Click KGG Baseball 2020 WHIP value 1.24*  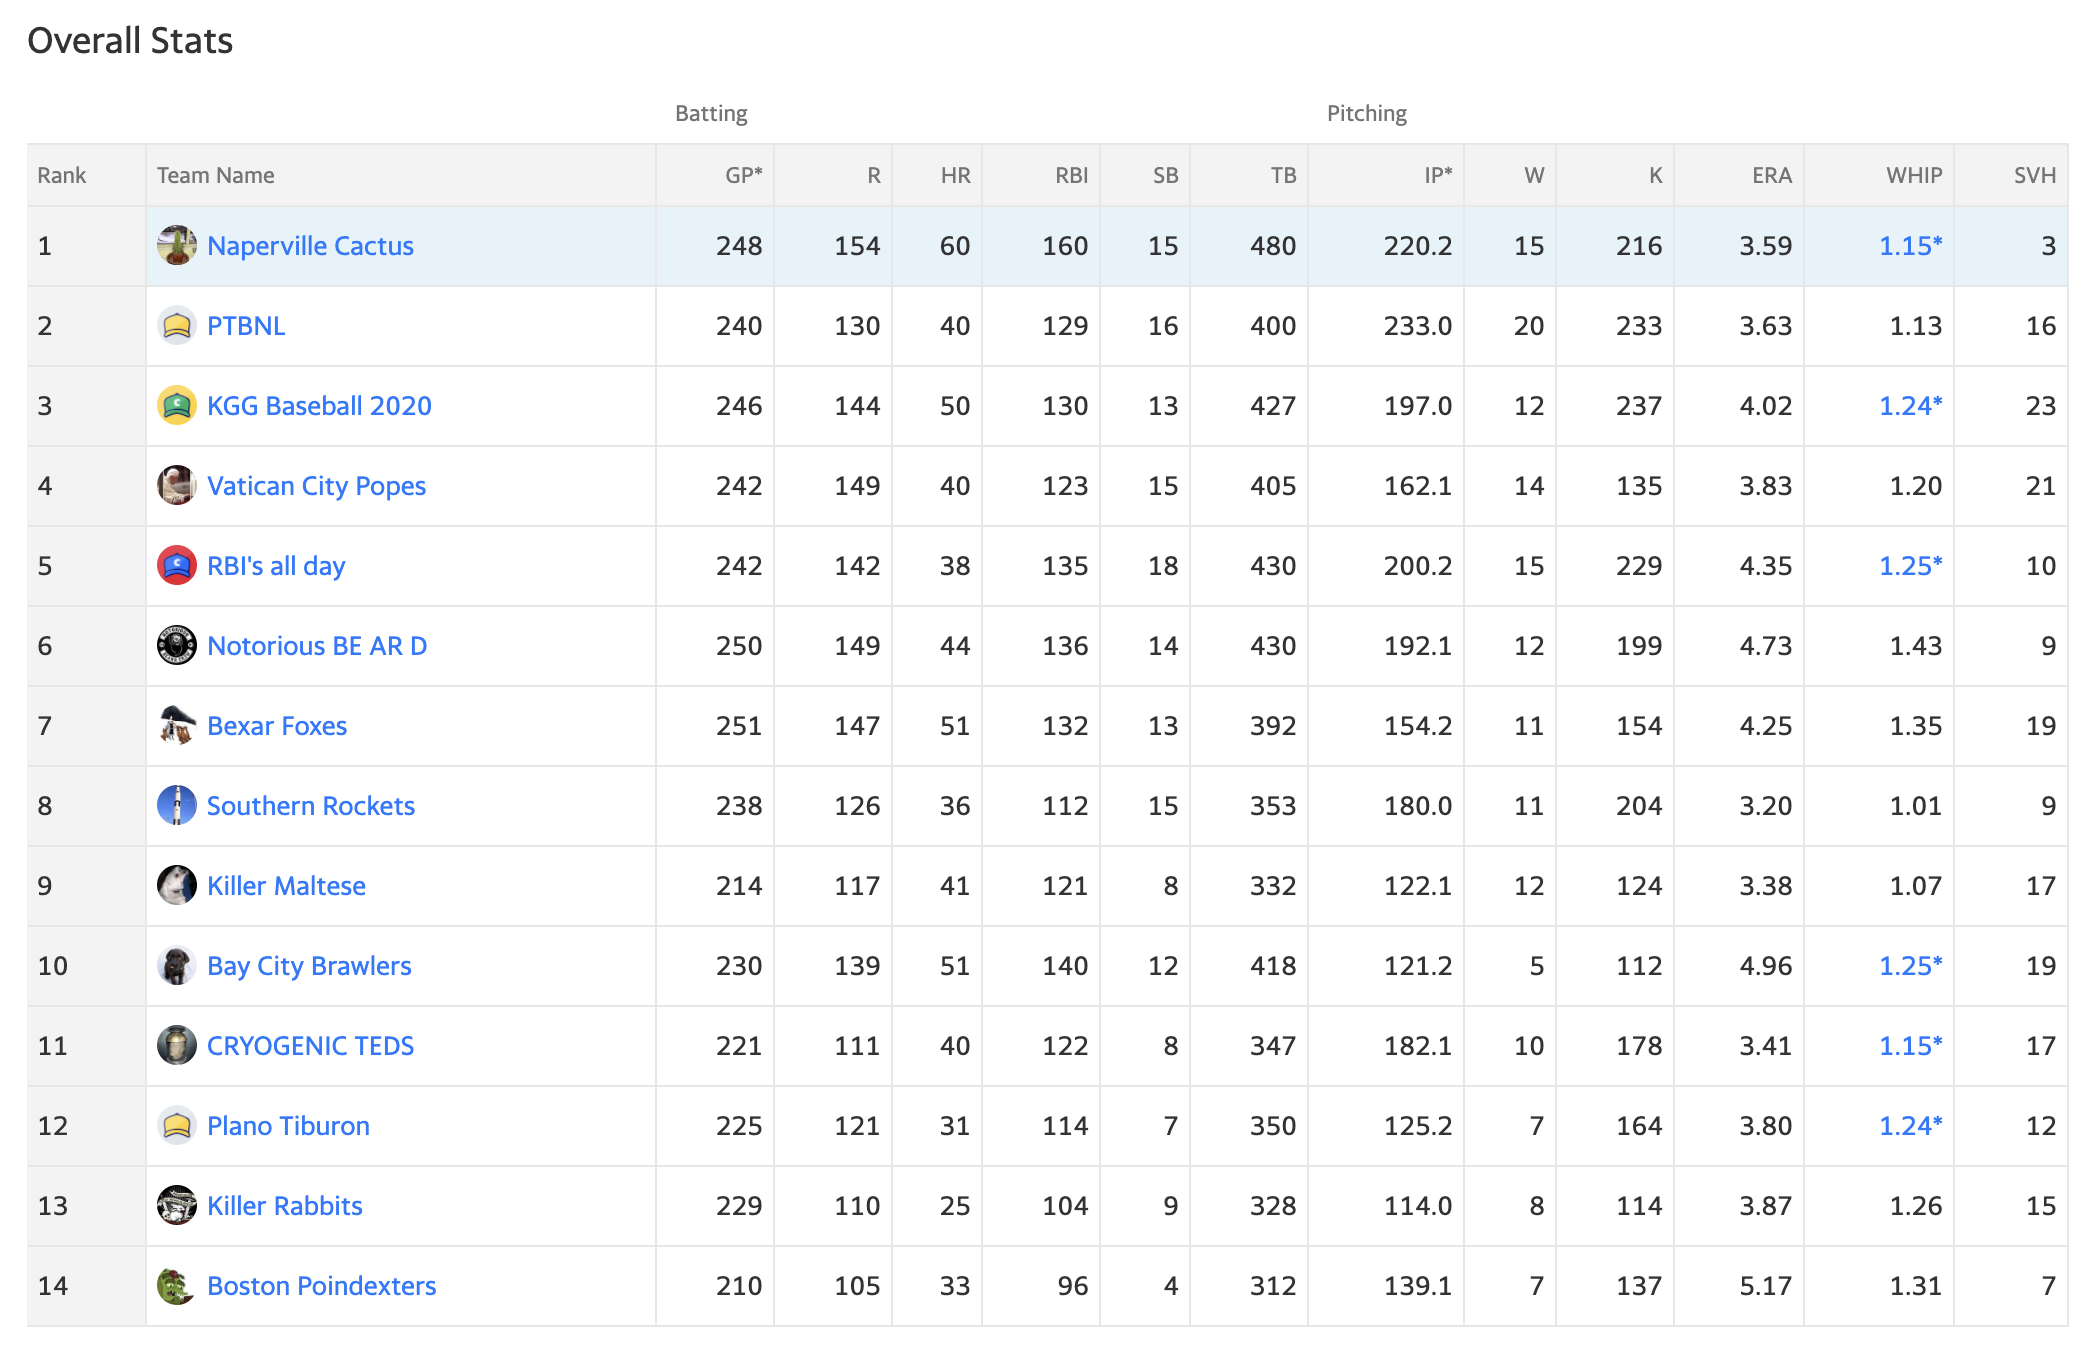coord(1910,406)
